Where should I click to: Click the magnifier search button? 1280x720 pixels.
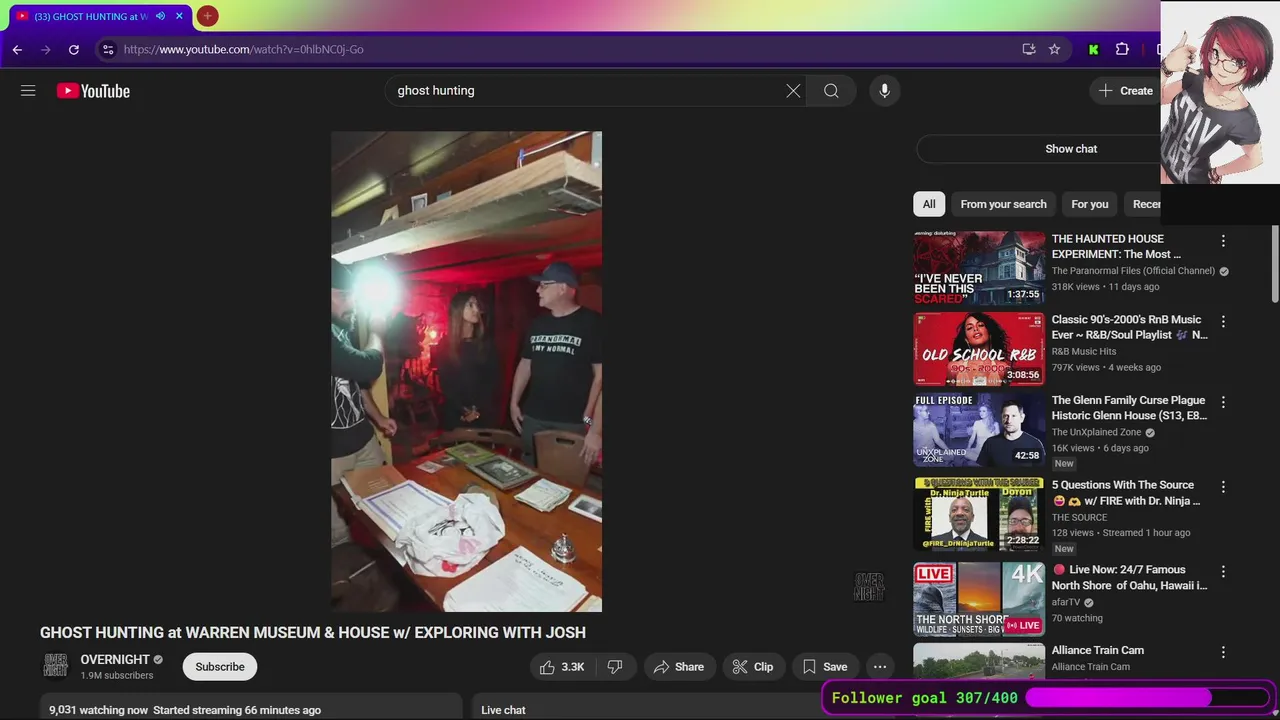tap(831, 91)
